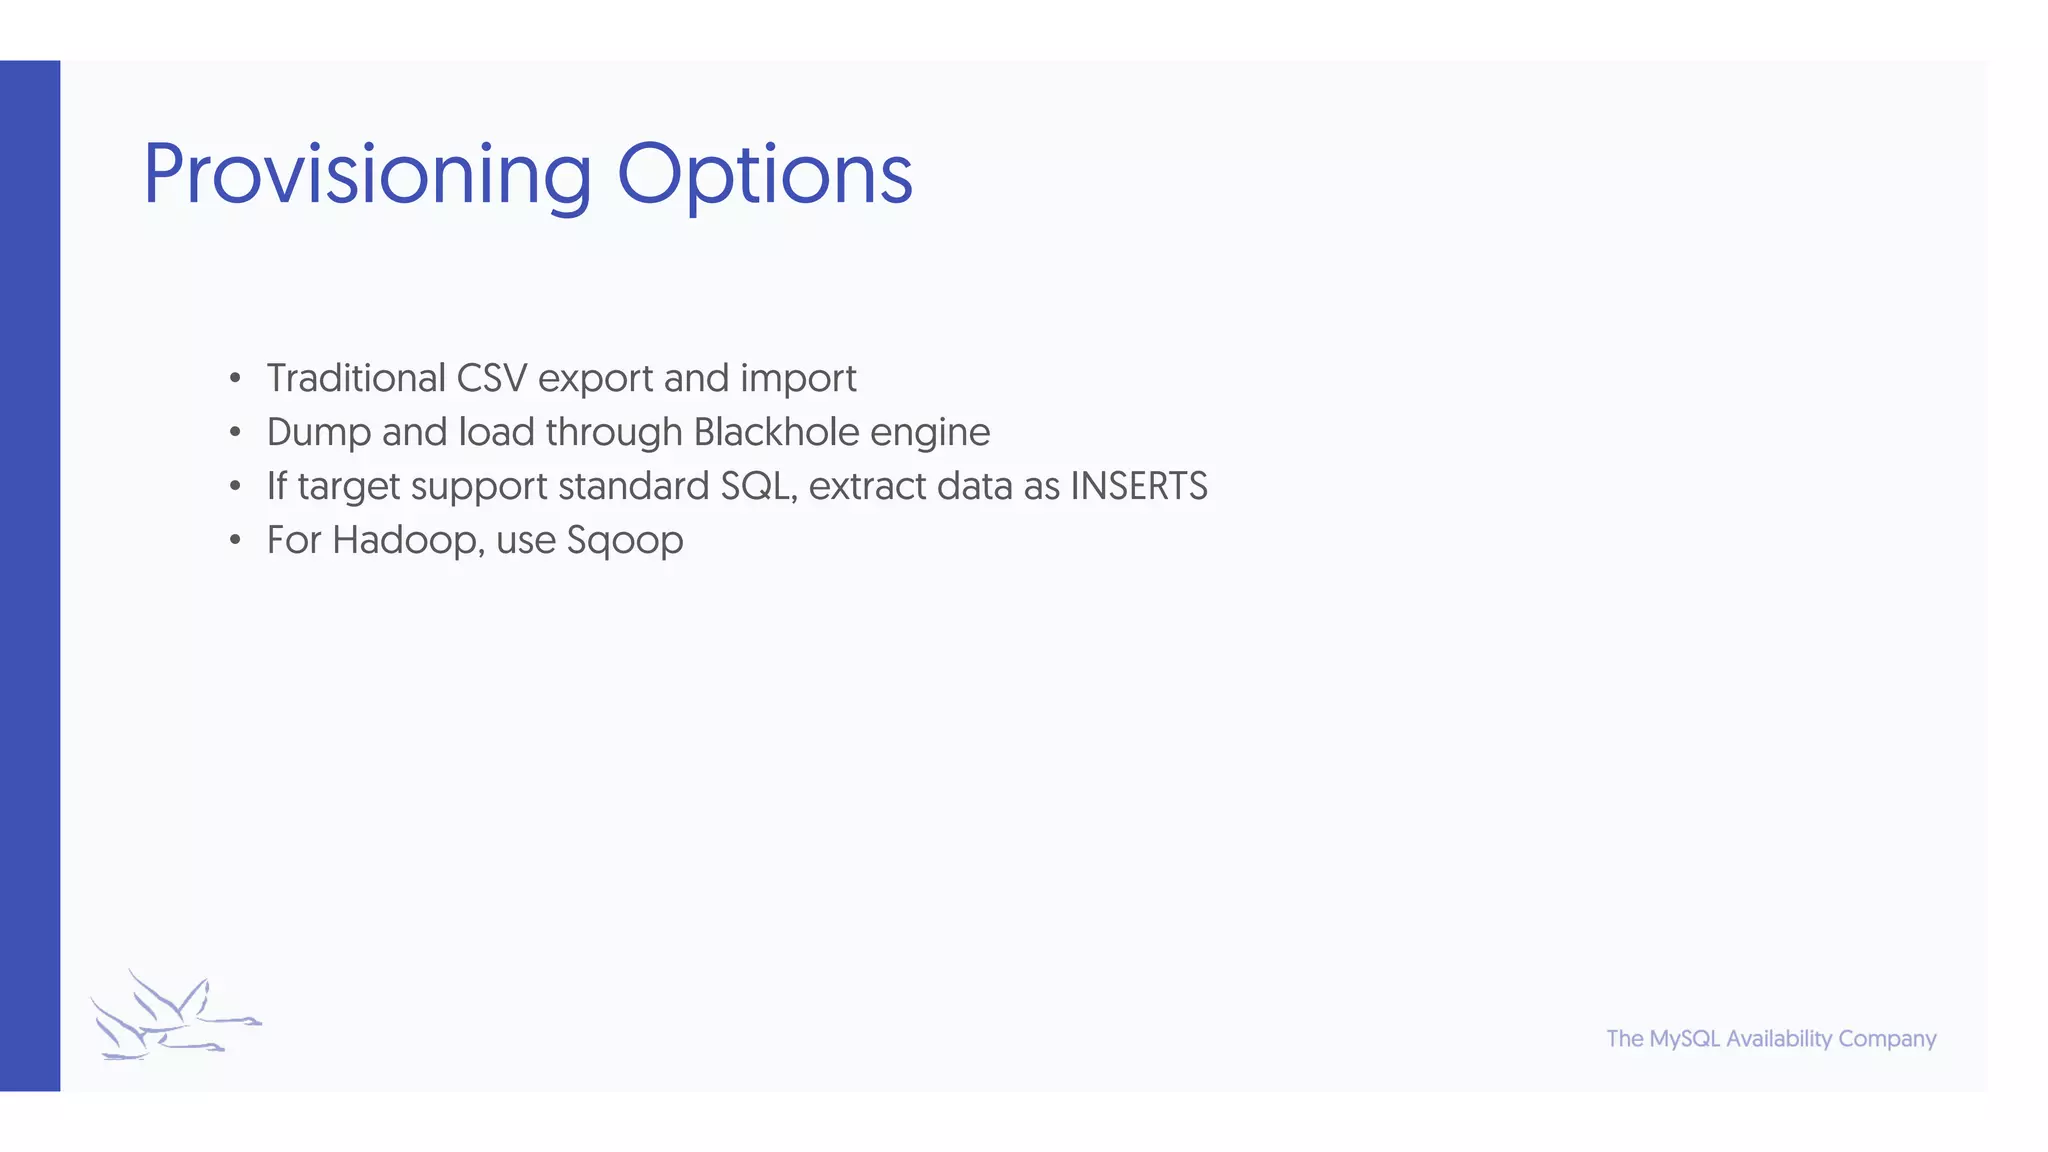The image size is (2048, 1152).
Task: Click the word 'Options' in the title
Action: [x=764, y=175]
